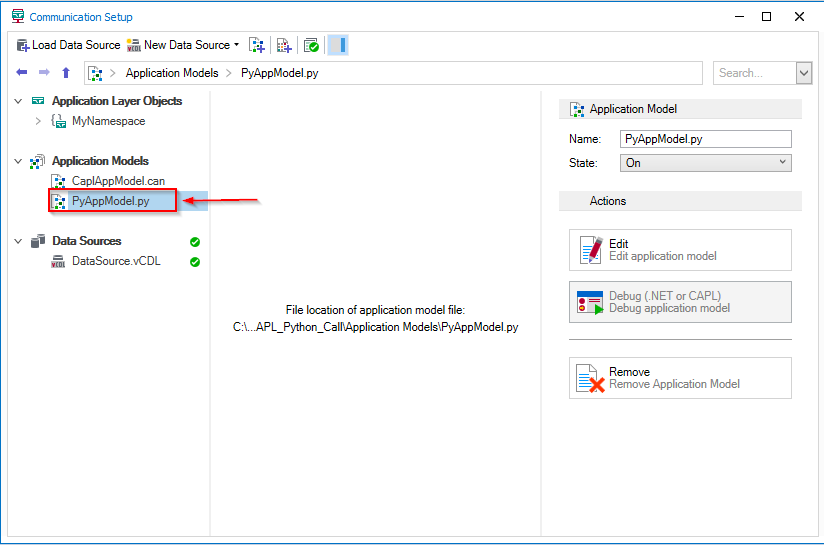Click the Remove Application Model button
Viewport: 824px width, 545px height.
680,378
